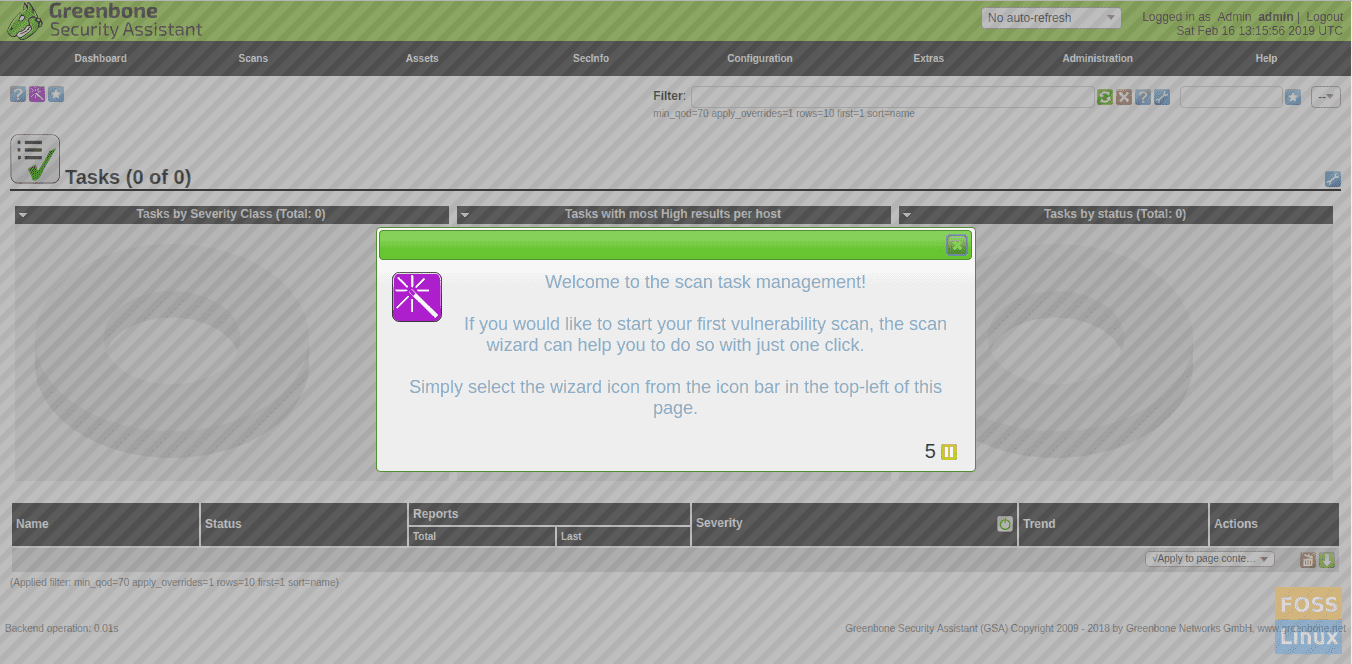Screen dimensions: 1352x664
Task: Click the New Task star icon
Action: coord(56,94)
